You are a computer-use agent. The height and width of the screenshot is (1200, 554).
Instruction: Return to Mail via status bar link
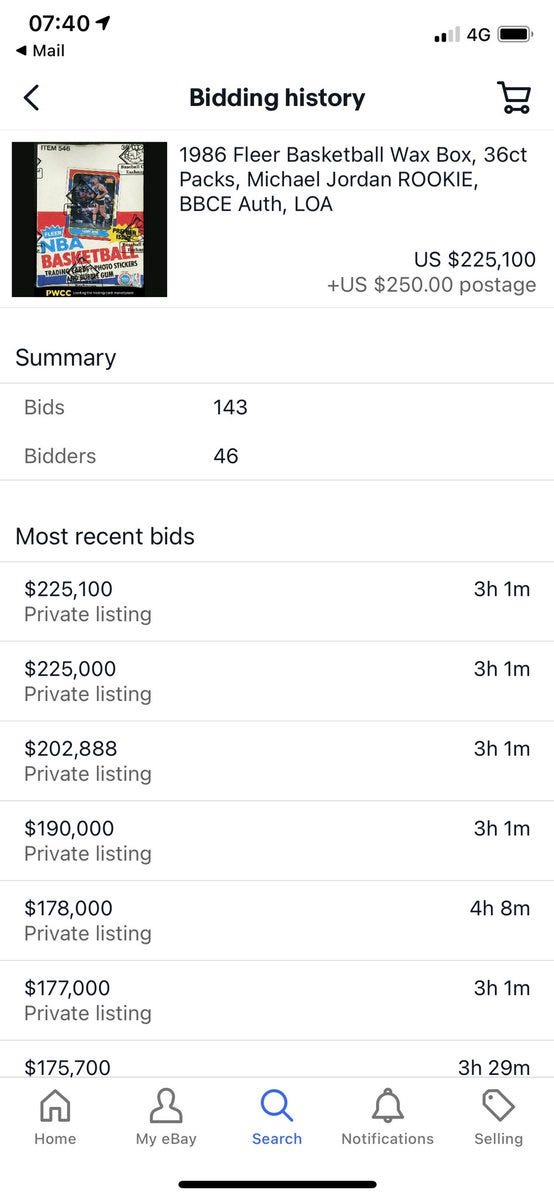40,50
